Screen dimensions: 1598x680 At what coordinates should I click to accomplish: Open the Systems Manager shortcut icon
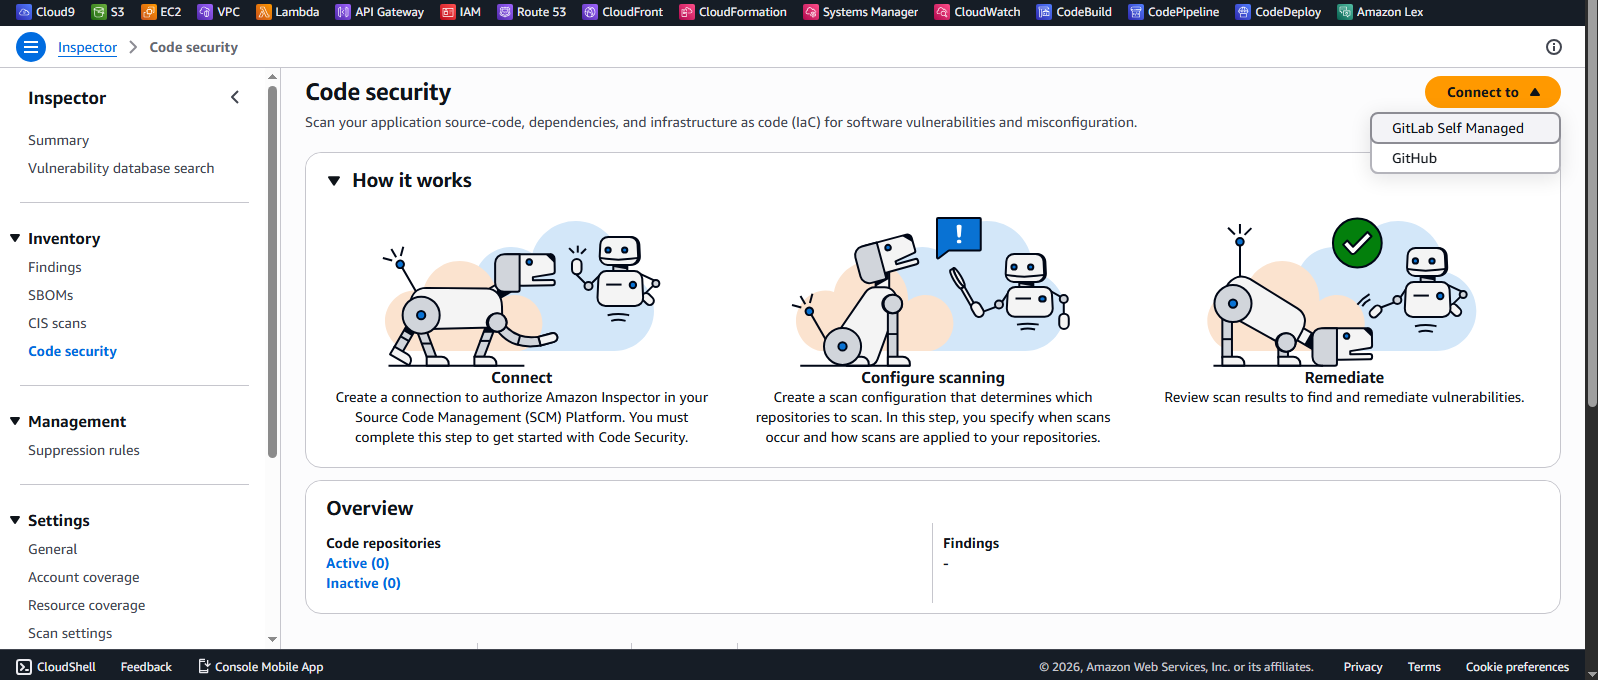tap(811, 12)
